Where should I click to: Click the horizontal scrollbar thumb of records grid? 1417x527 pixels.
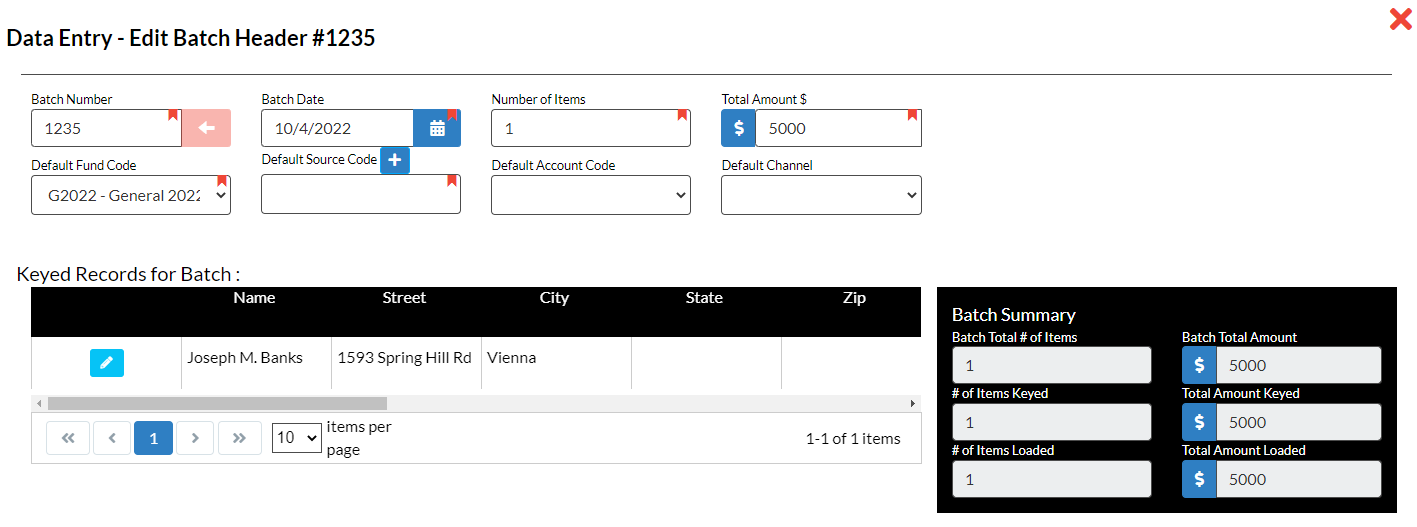217,403
